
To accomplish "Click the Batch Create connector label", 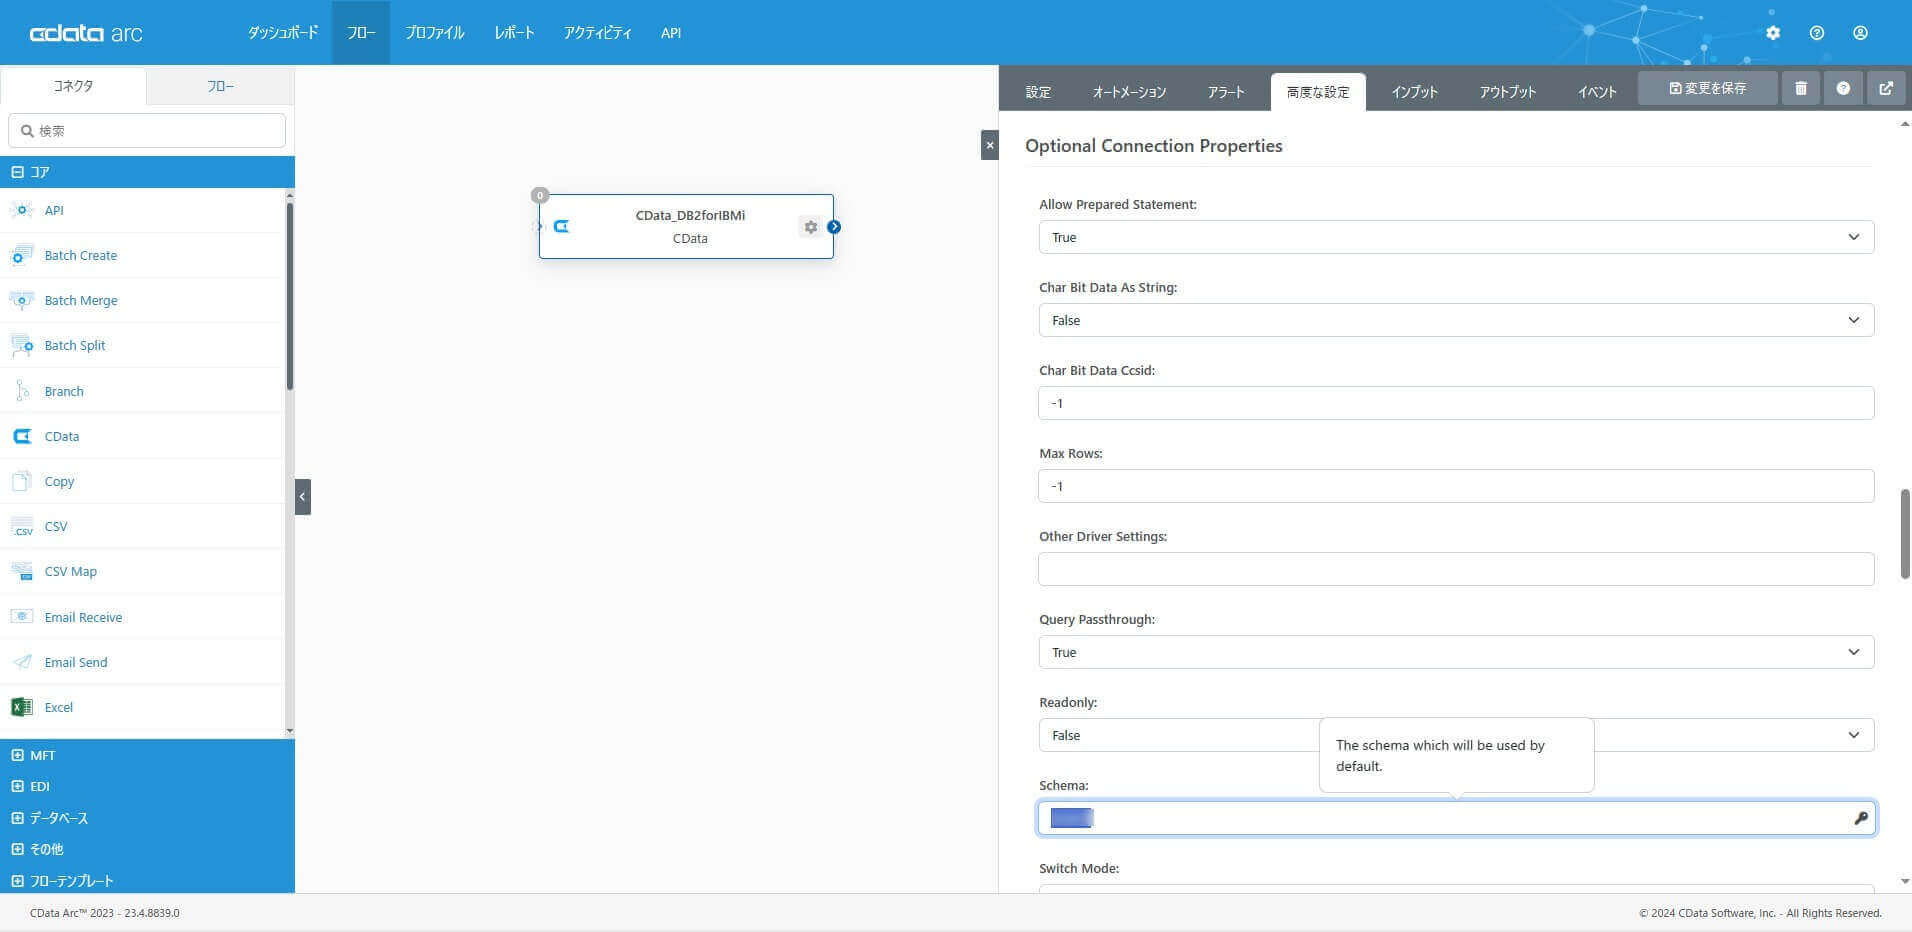I will [x=81, y=255].
